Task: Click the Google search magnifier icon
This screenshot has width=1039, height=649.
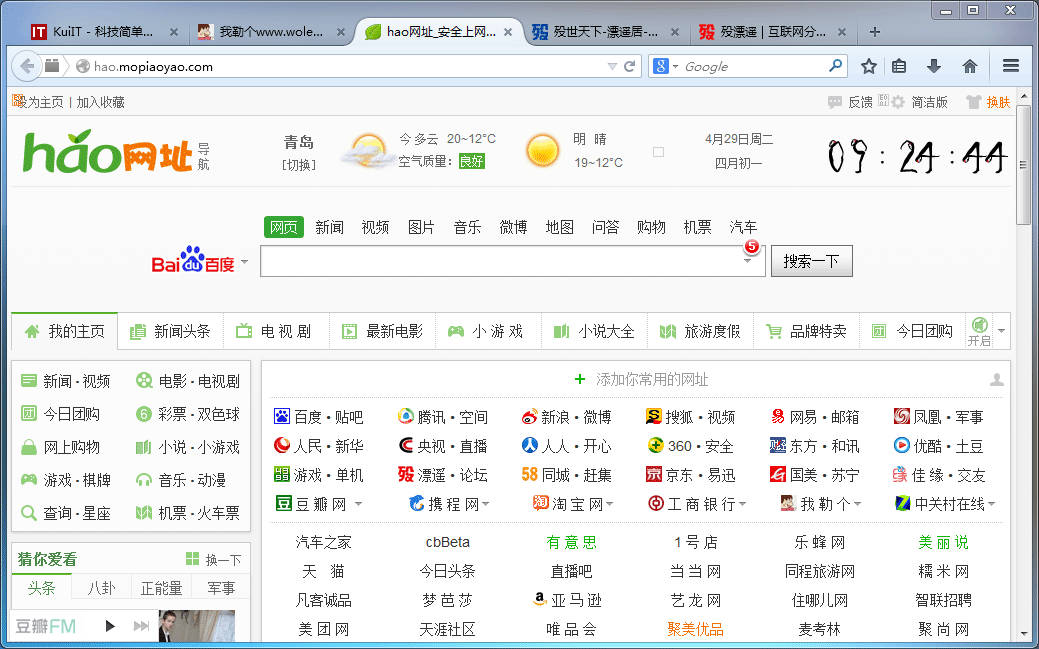Action: click(x=836, y=66)
